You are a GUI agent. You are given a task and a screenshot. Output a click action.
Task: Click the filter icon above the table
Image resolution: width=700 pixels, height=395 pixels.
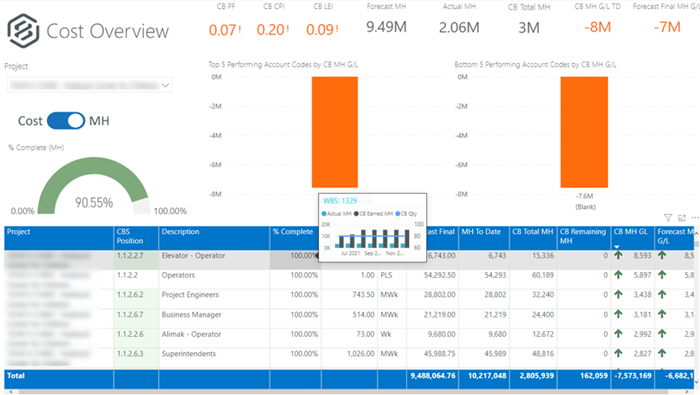[668, 218]
